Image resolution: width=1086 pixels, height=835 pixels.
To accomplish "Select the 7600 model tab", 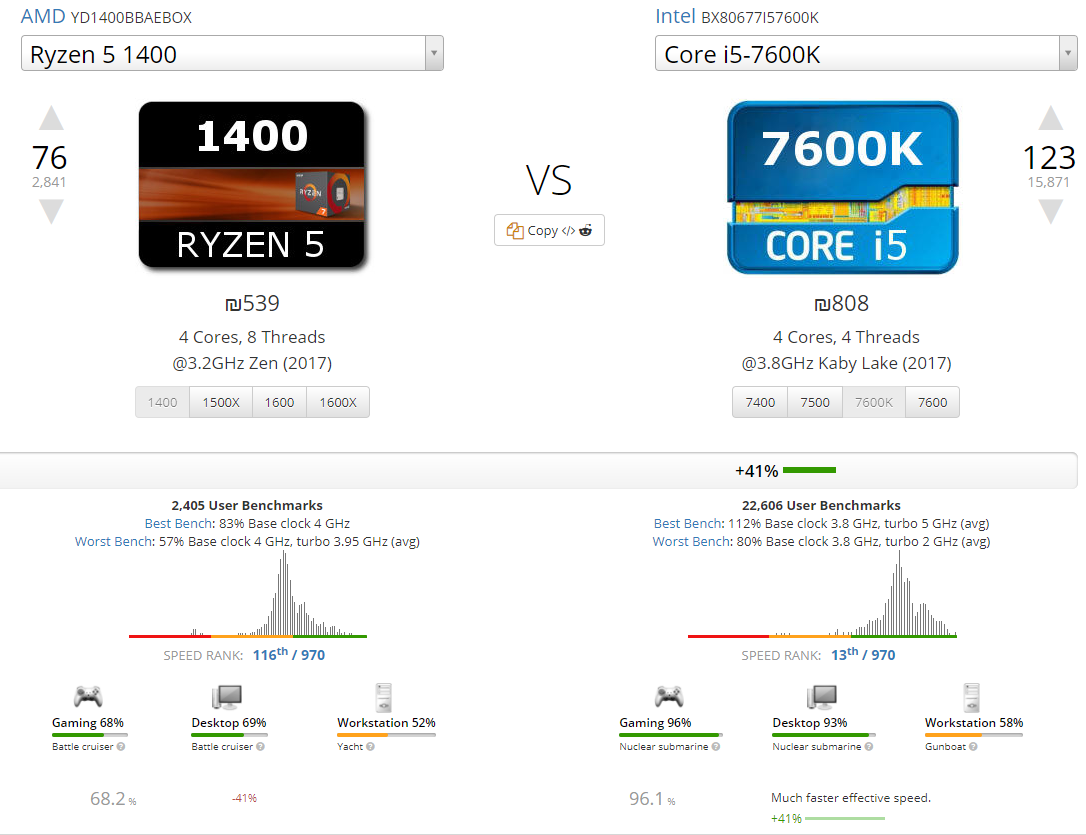I will click(x=932, y=402).
